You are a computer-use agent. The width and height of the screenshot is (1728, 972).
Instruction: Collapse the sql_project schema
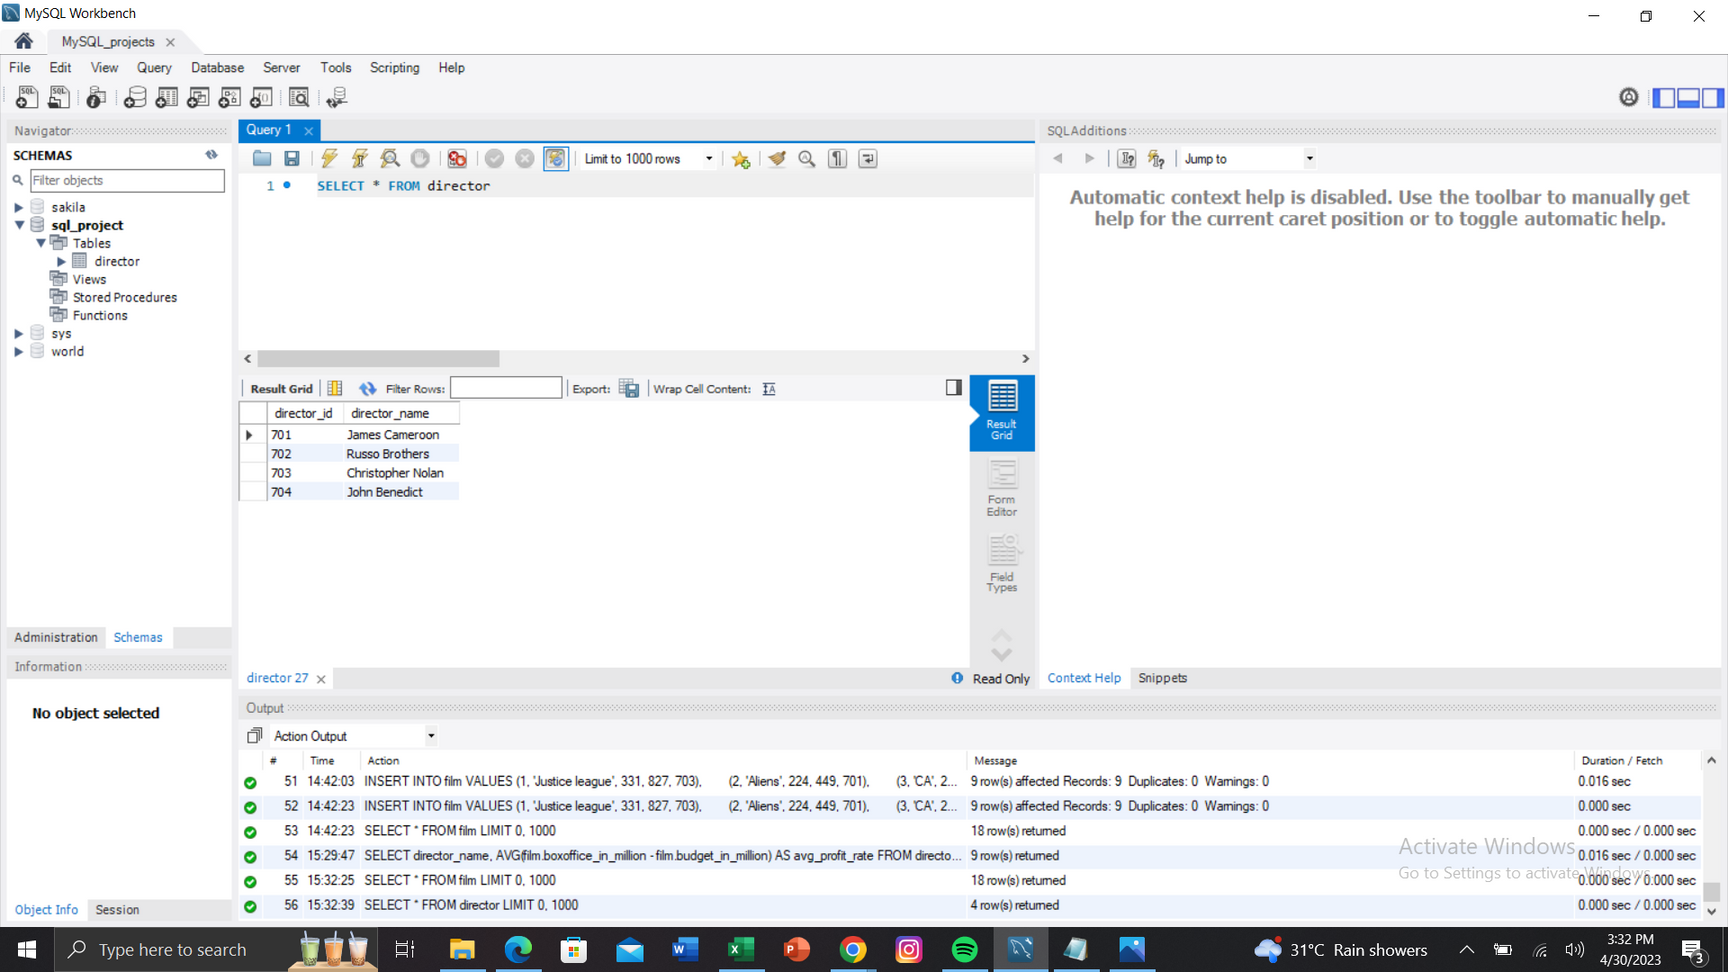(18, 225)
